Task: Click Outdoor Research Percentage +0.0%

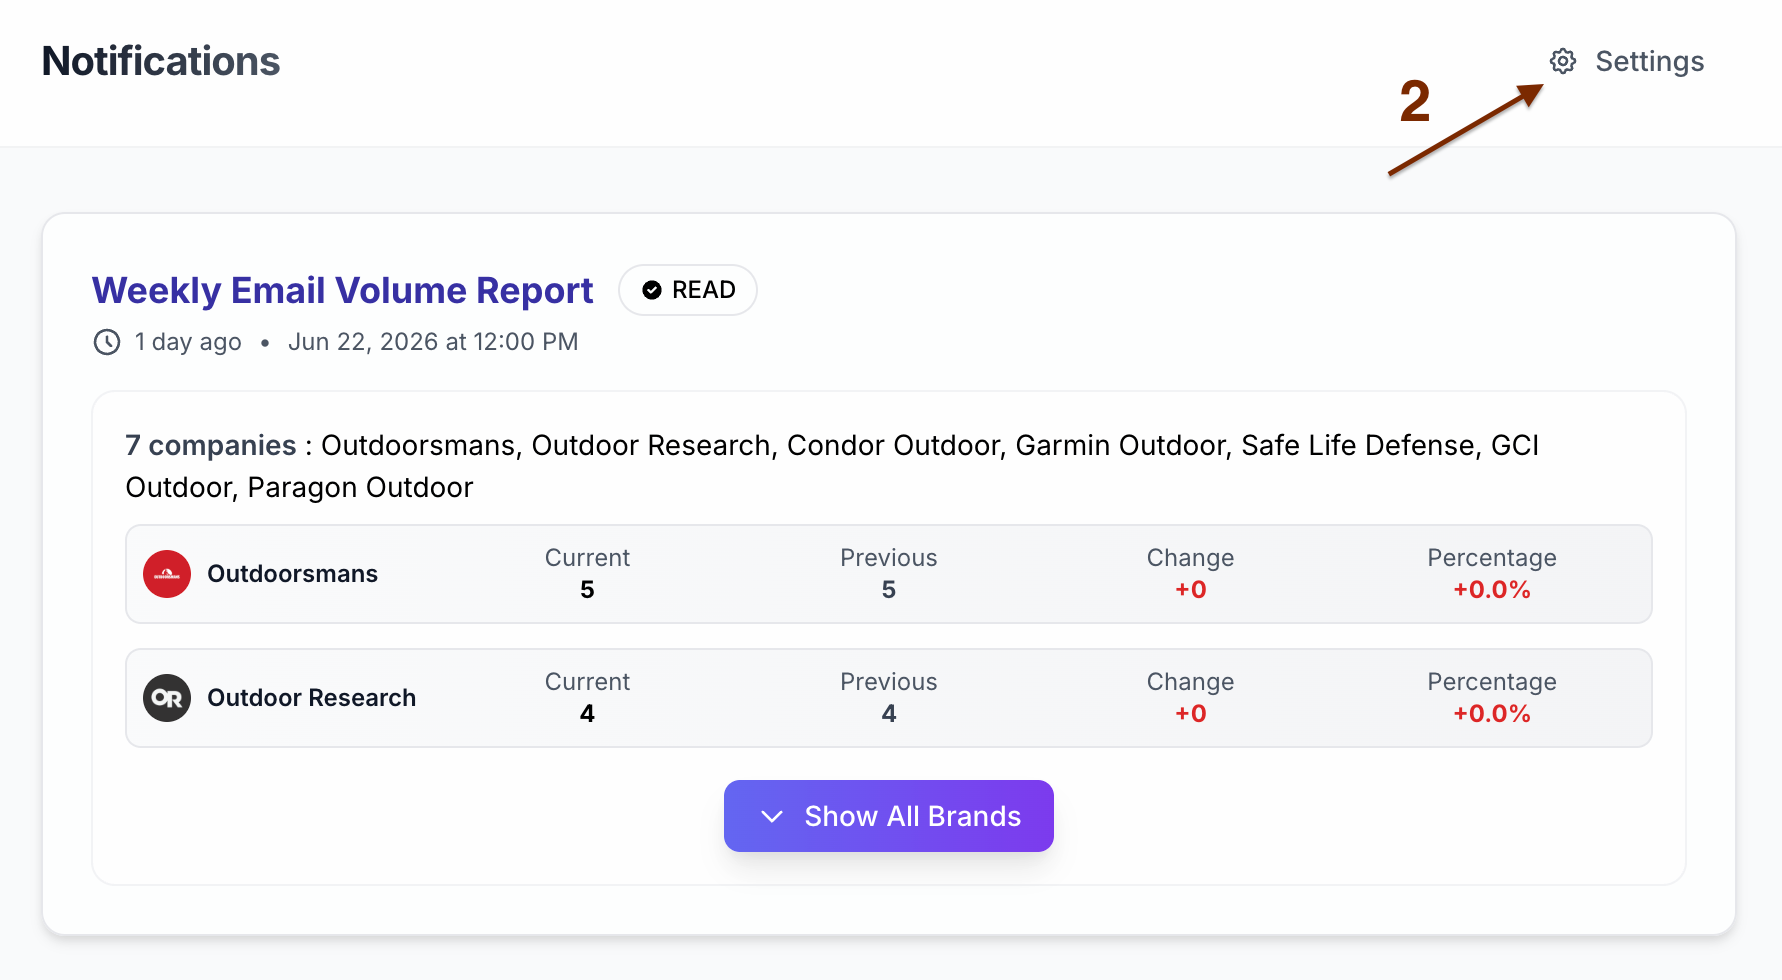Action: click(1492, 714)
